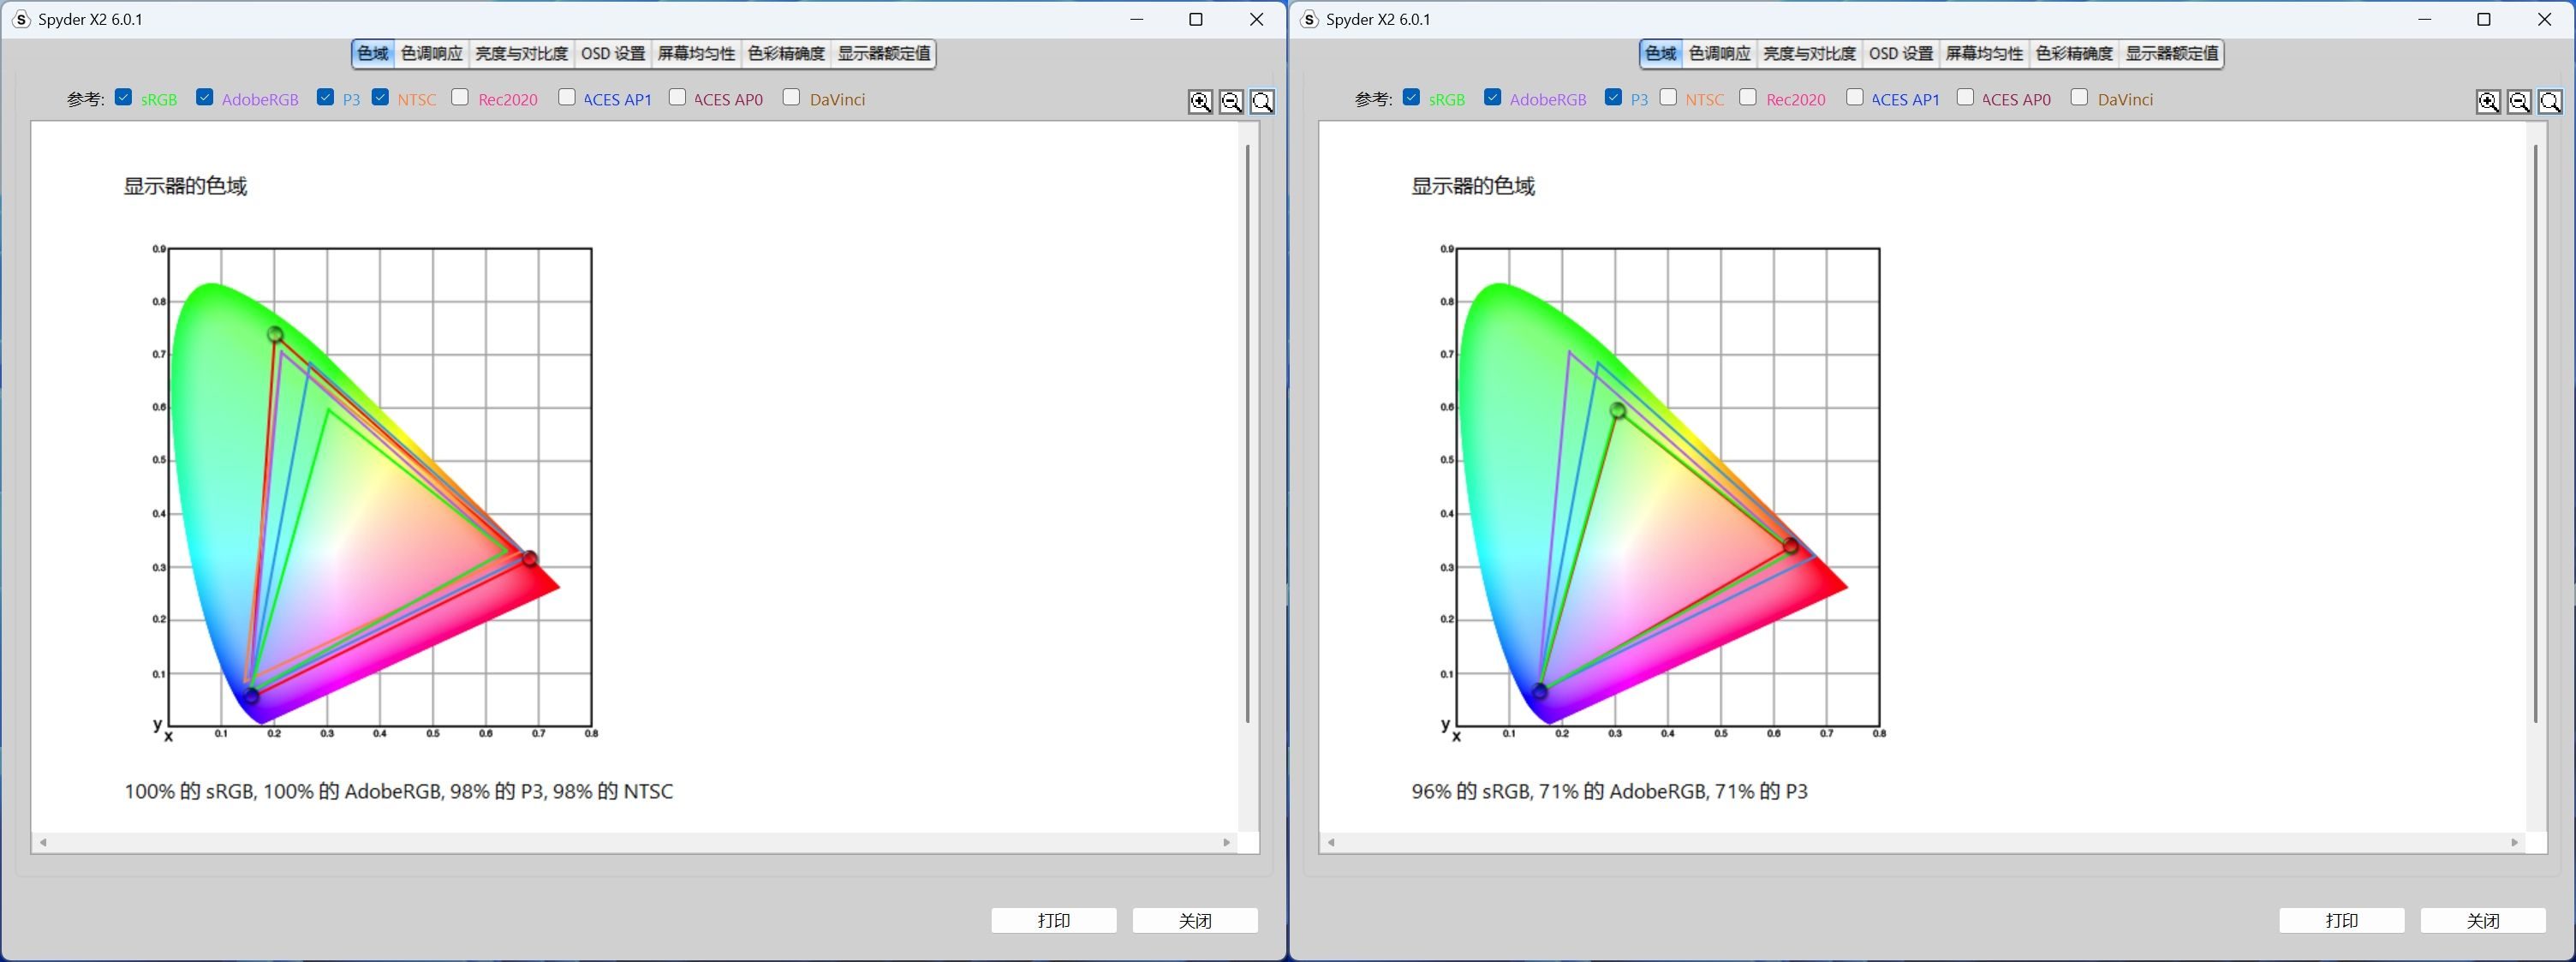Open 显示器额定值 tab in right window
The width and height of the screenshot is (2576, 962).
point(2172,53)
